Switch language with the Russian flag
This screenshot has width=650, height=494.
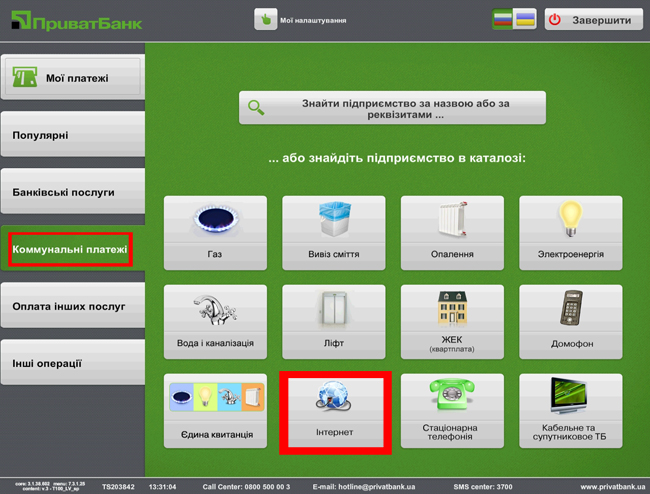point(503,19)
